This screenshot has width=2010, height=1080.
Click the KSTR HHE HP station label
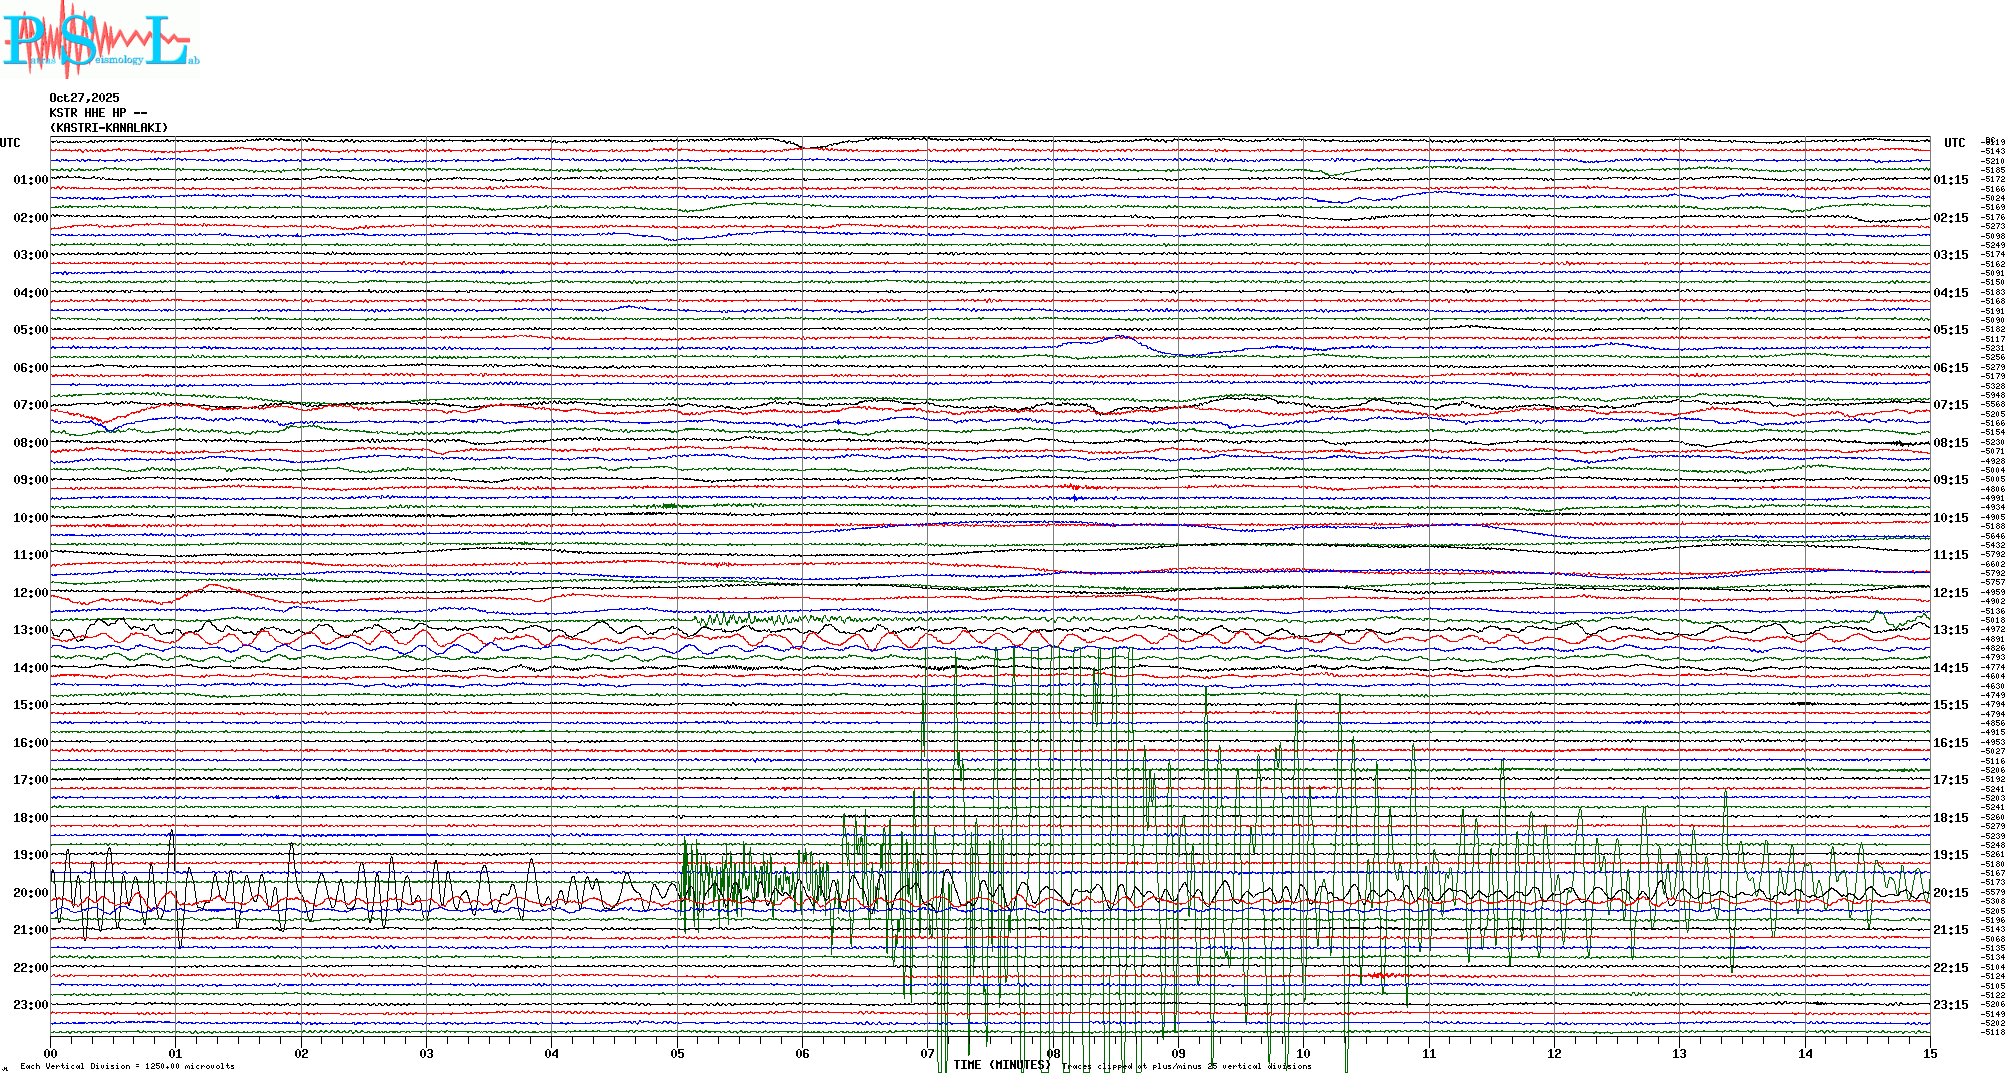[97, 113]
